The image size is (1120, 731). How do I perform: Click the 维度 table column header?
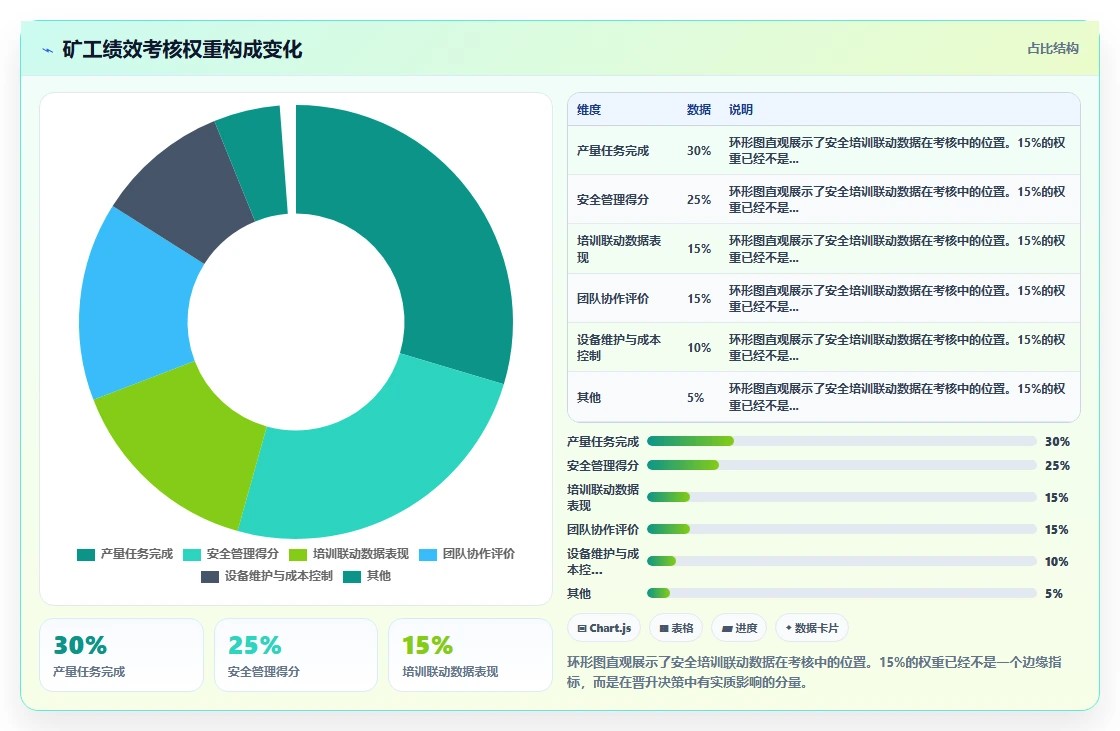click(x=589, y=110)
